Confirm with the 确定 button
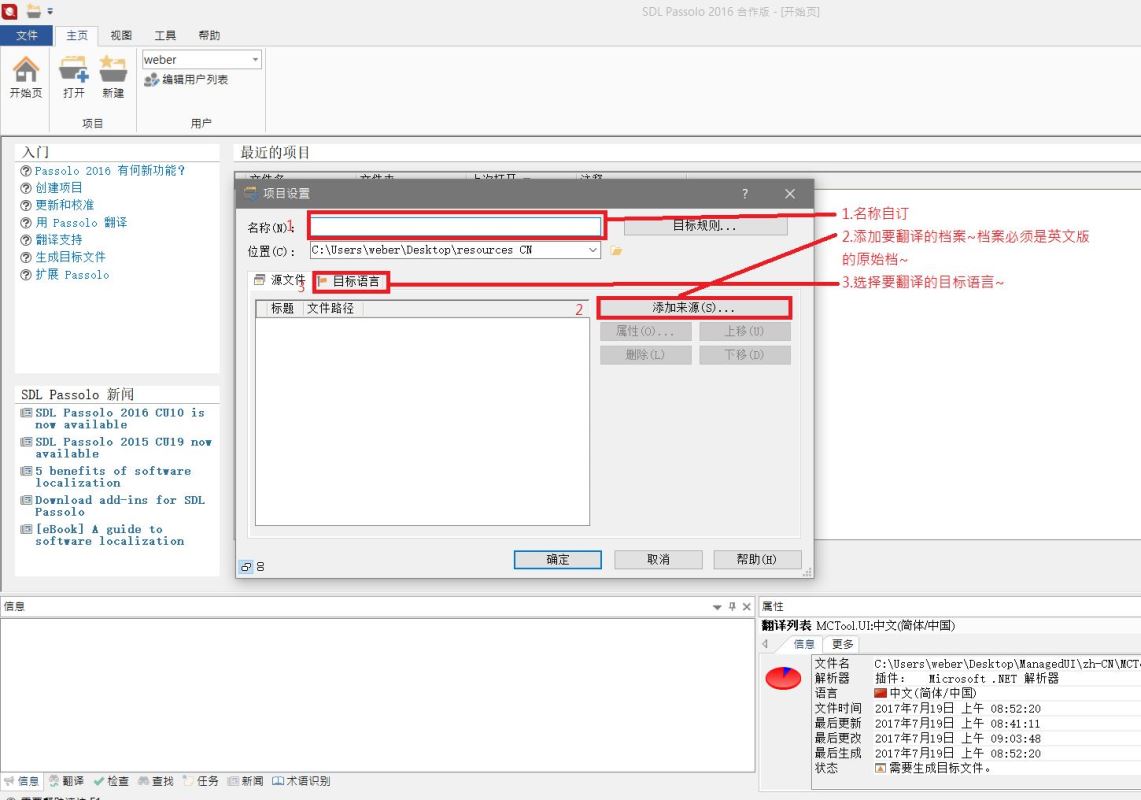The image size is (1141, 800). 557,559
